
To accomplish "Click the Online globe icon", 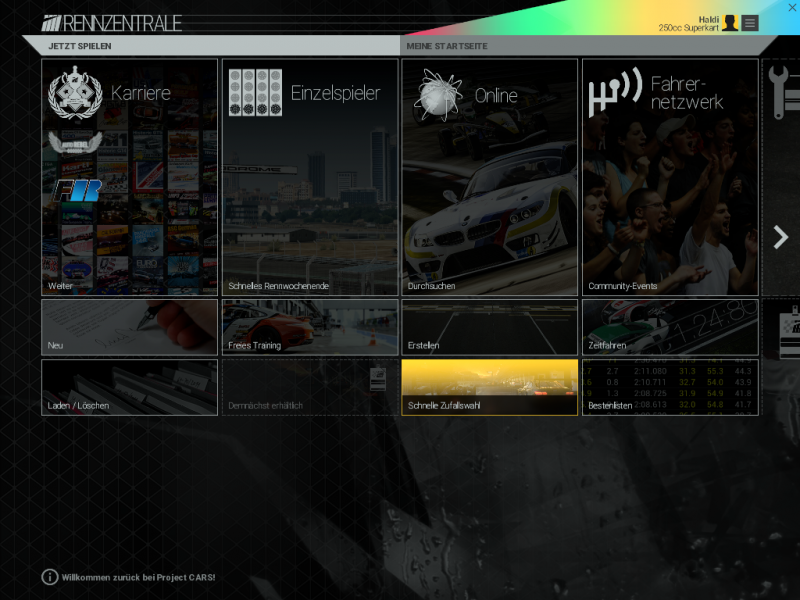I will pos(437,95).
